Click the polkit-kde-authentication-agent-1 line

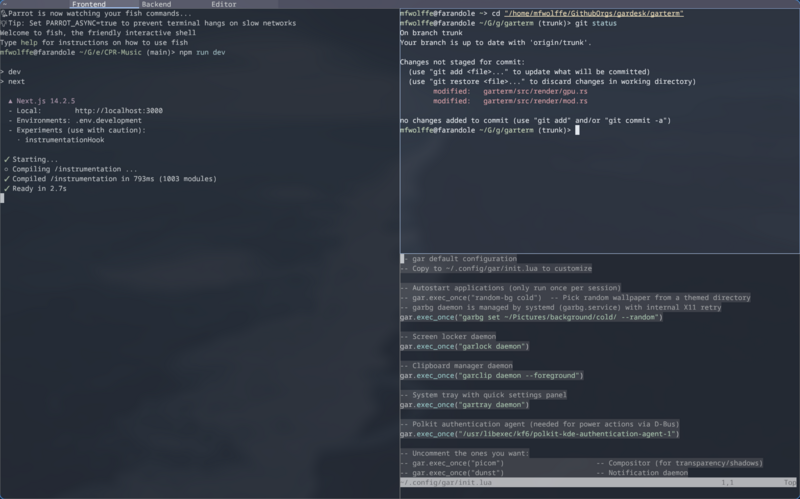pos(540,434)
